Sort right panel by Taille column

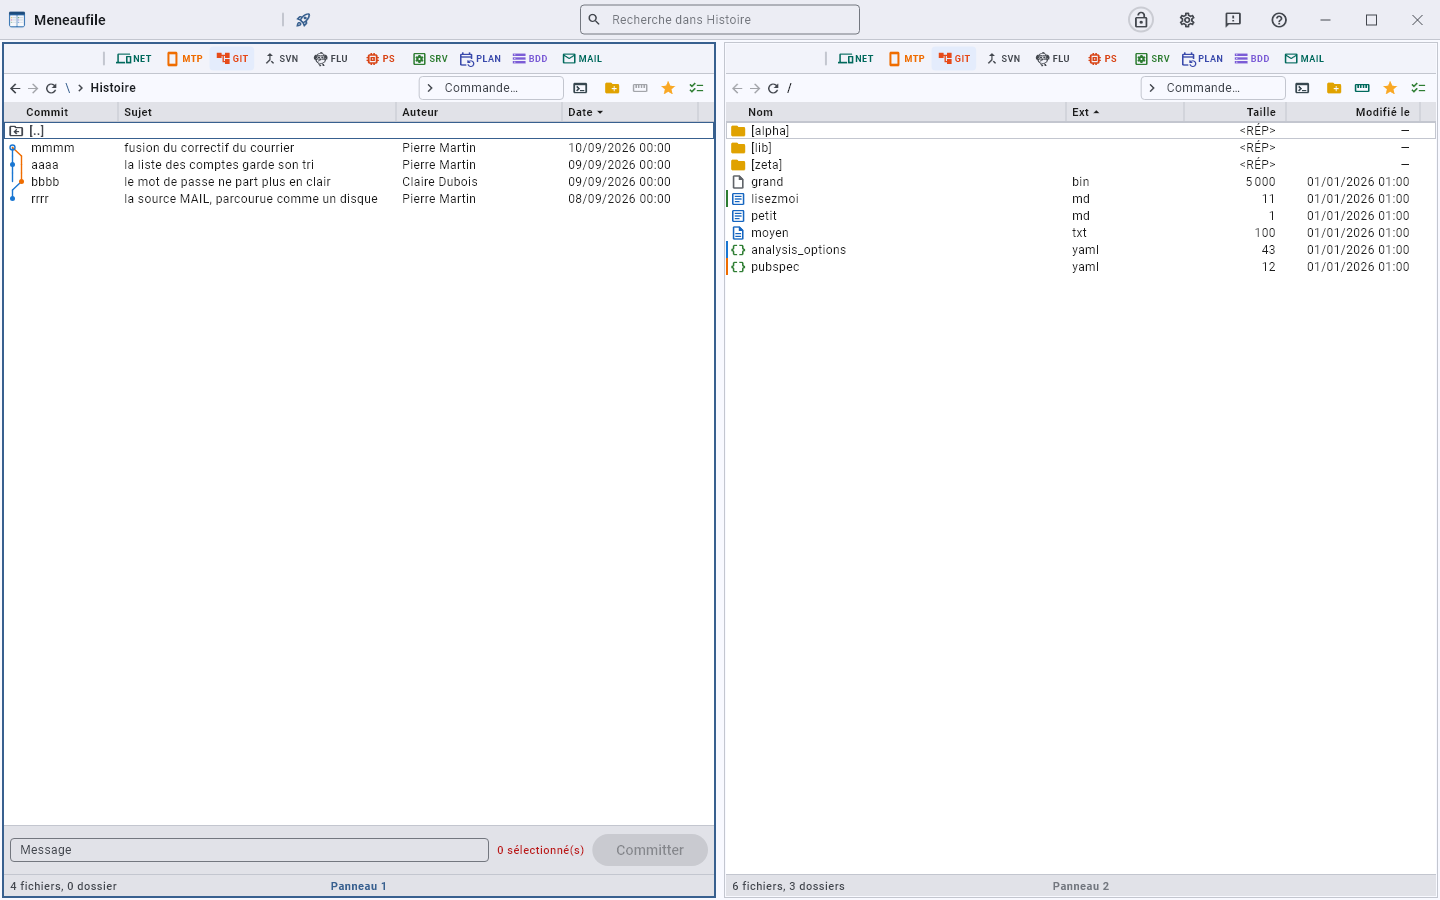(1235, 112)
